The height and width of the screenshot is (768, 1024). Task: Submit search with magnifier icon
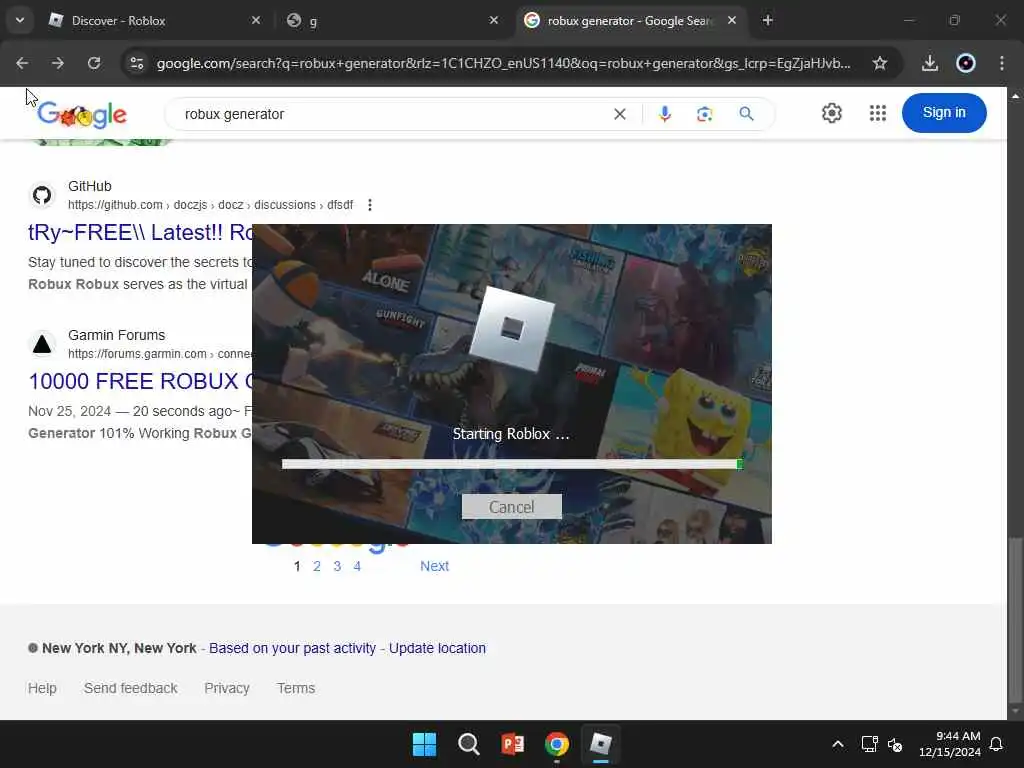pos(746,114)
